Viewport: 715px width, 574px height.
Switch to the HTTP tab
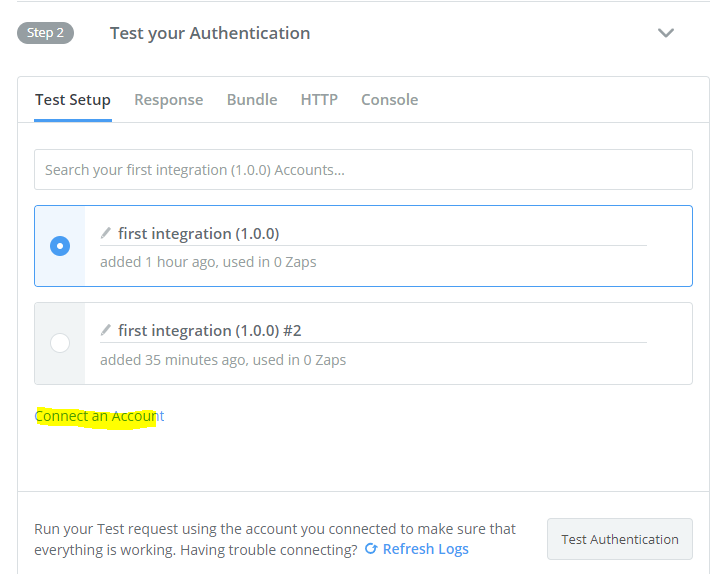[319, 100]
